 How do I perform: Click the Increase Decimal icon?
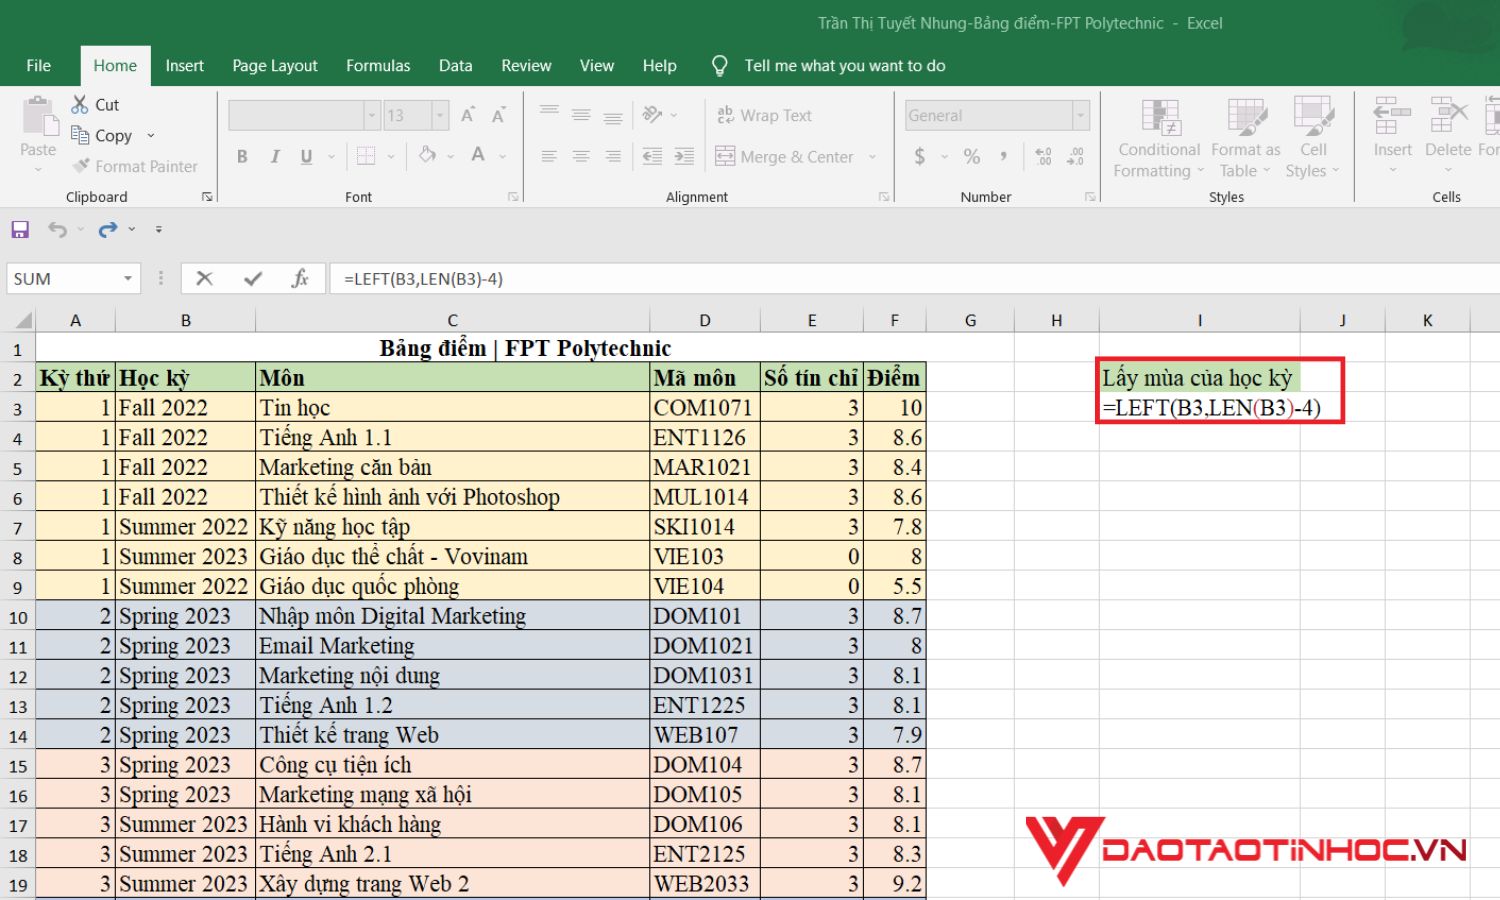[1042, 156]
